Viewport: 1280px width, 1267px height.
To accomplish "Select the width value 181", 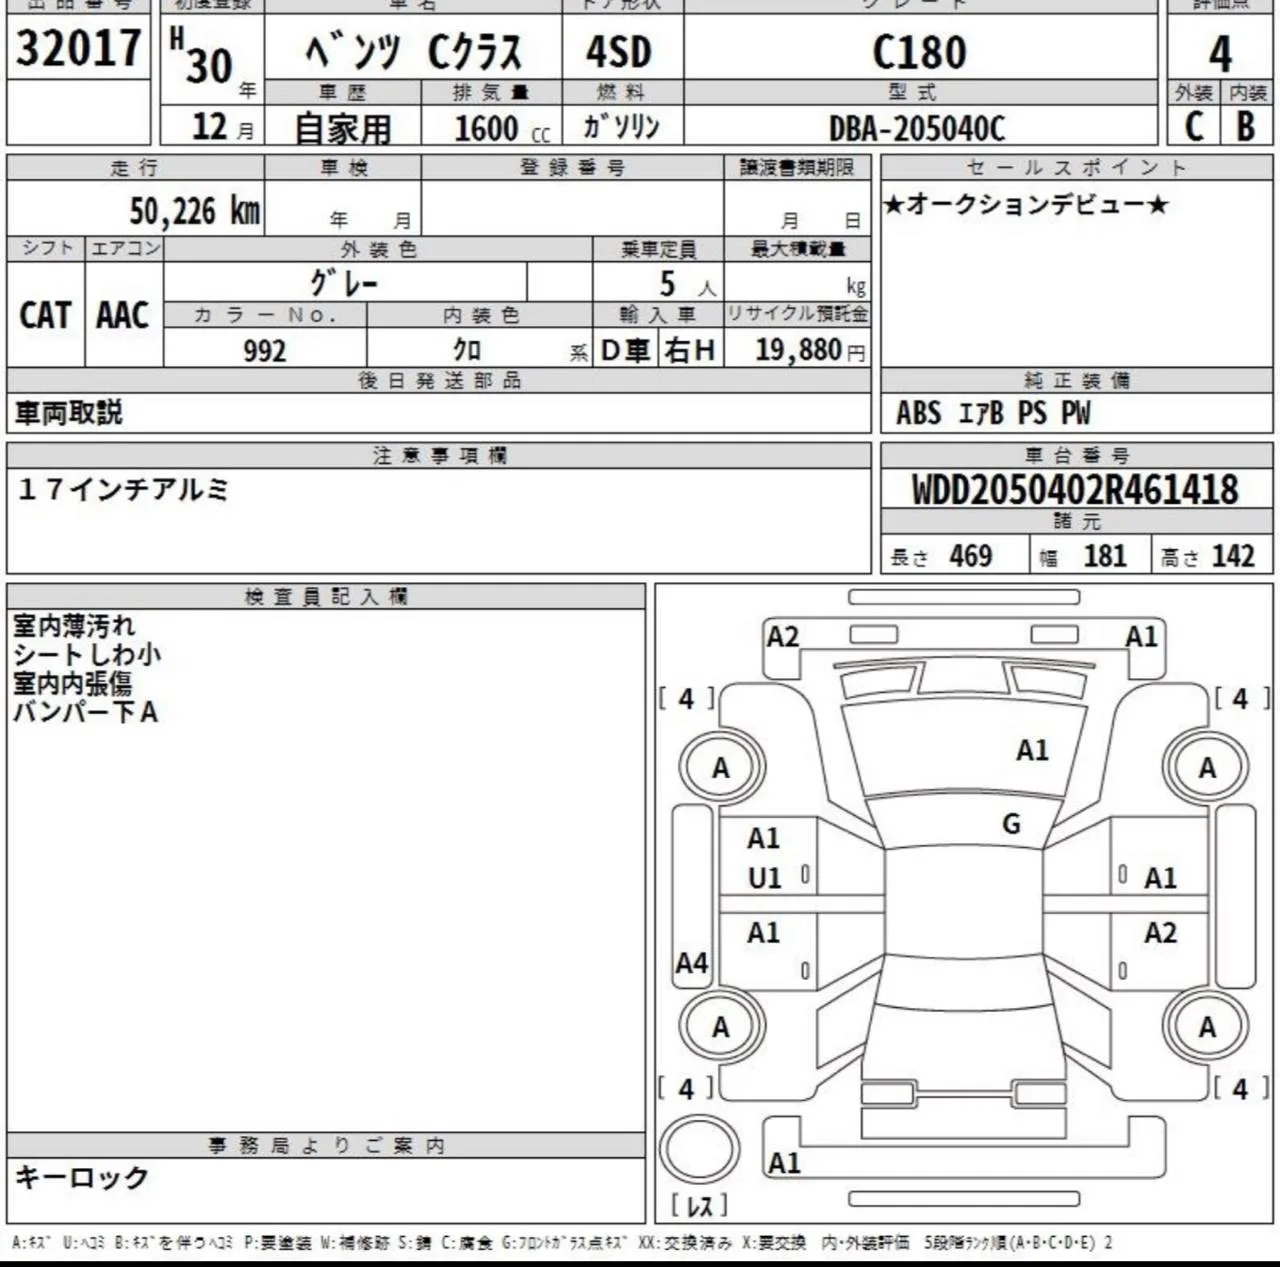I will pos(1105,555).
